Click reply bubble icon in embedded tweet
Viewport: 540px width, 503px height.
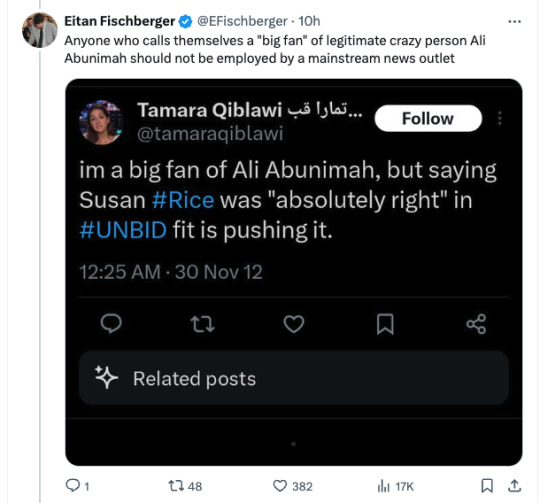(x=111, y=324)
